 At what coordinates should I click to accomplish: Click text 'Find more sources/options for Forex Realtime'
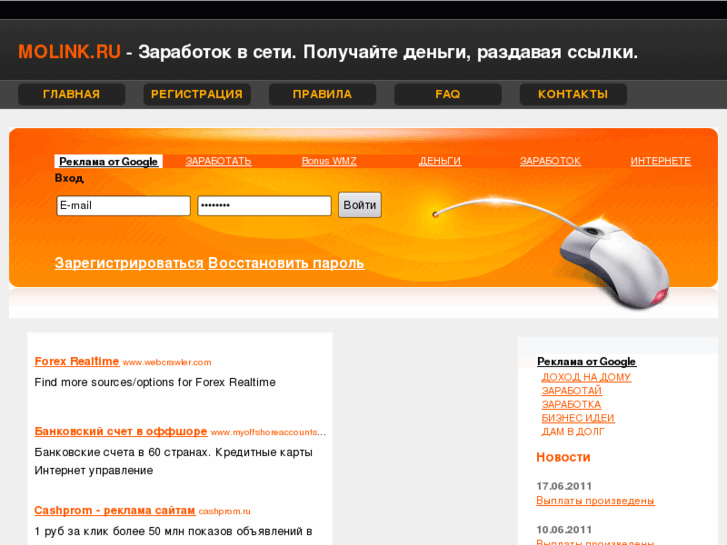point(155,382)
